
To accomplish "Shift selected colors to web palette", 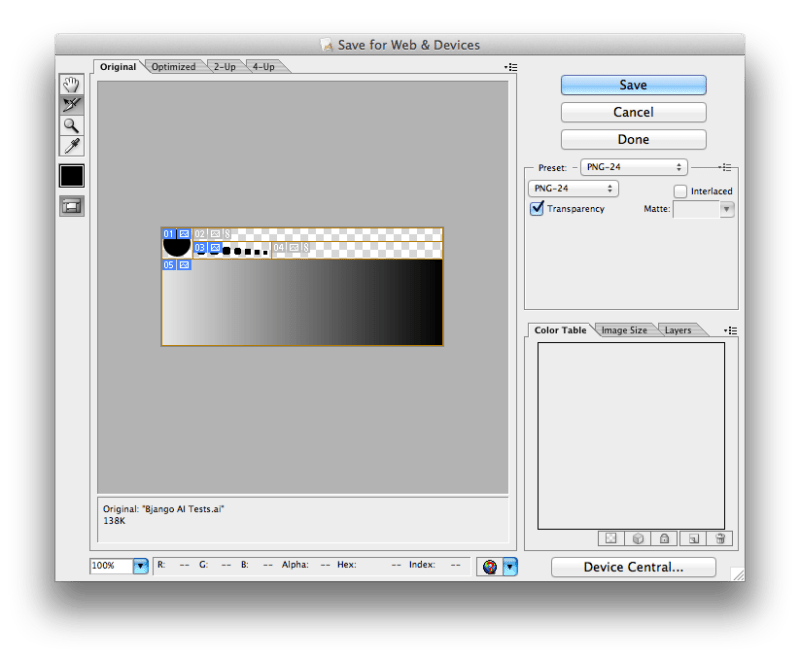I will pyautogui.click(x=637, y=538).
